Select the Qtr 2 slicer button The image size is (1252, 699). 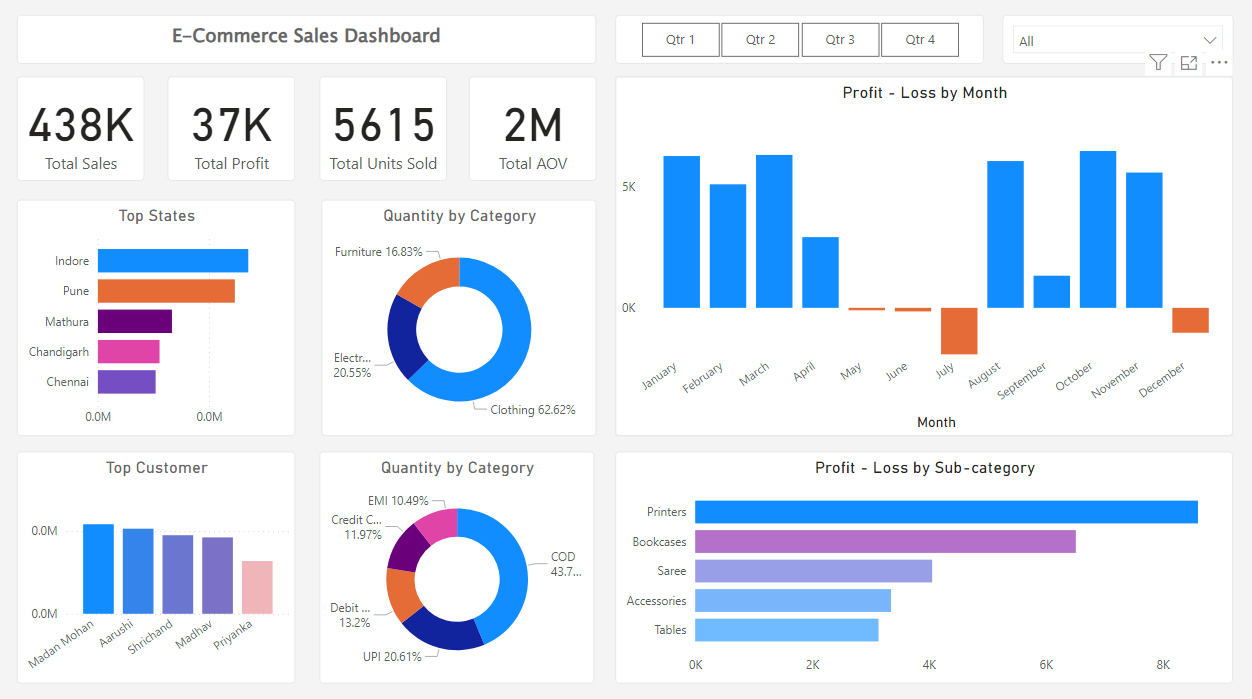[760, 40]
